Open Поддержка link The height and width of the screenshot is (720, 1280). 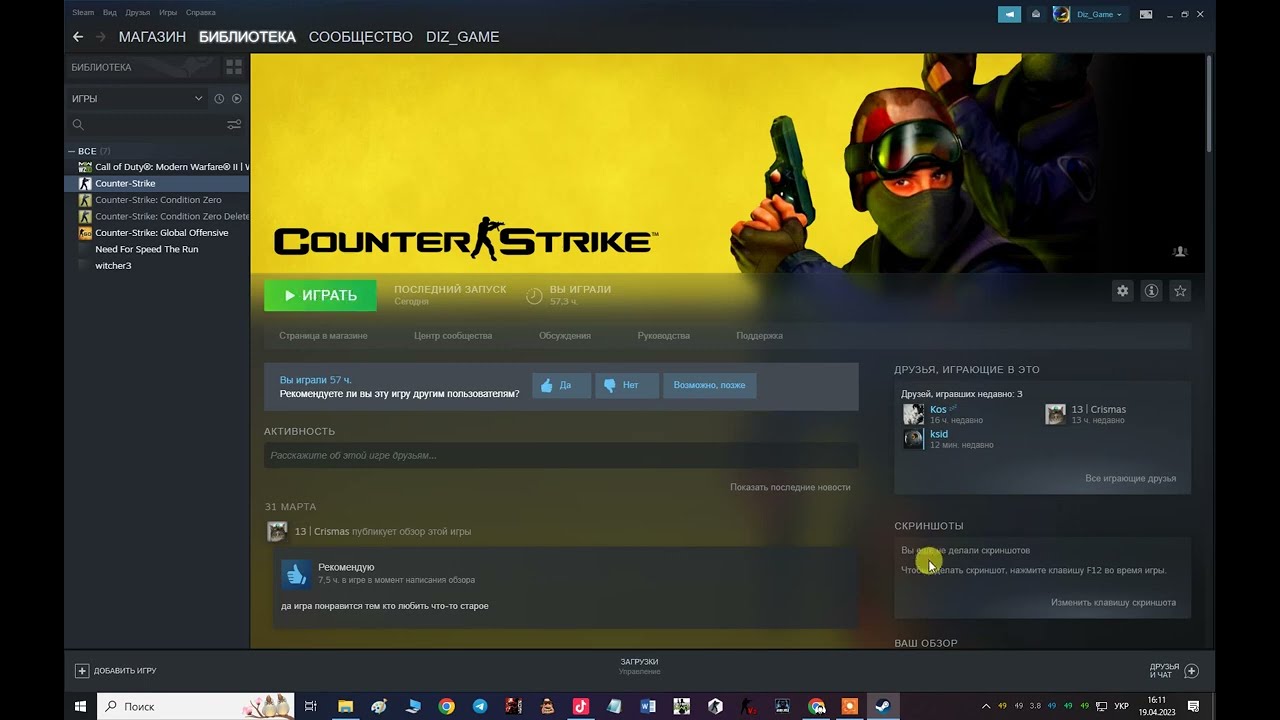[x=759, y=336]
